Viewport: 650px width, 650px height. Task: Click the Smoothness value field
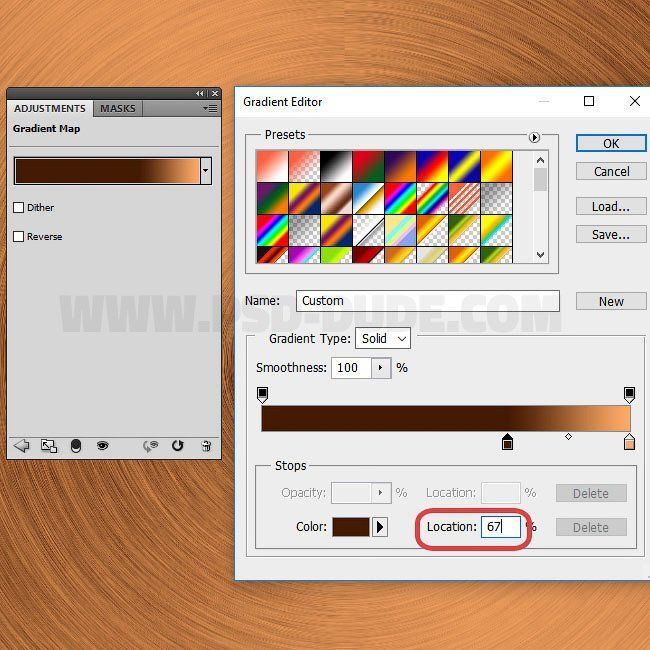pos(351,368)
